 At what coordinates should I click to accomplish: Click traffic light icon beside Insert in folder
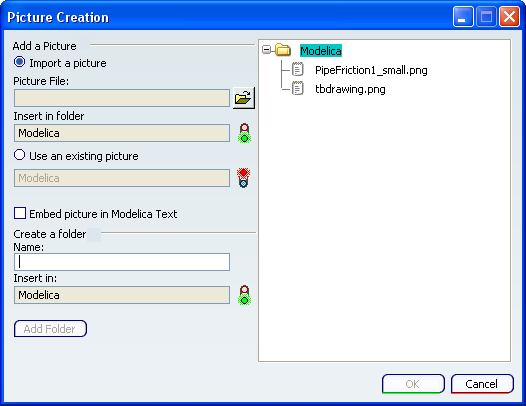point(245,133)
